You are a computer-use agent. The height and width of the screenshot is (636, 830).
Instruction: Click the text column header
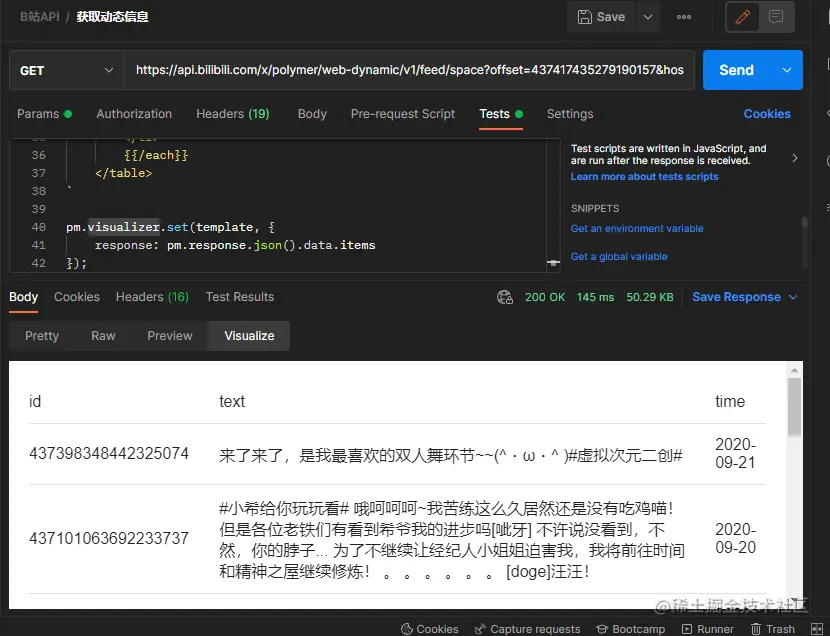tap(232, 402)
